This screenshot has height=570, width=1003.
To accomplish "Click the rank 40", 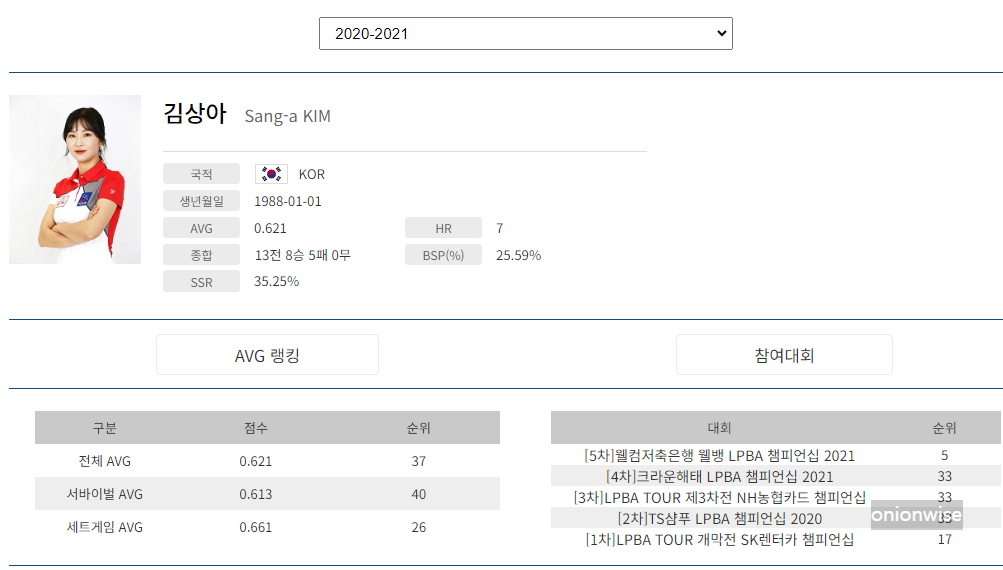I will pyautogui.click(x=418, y=495).
